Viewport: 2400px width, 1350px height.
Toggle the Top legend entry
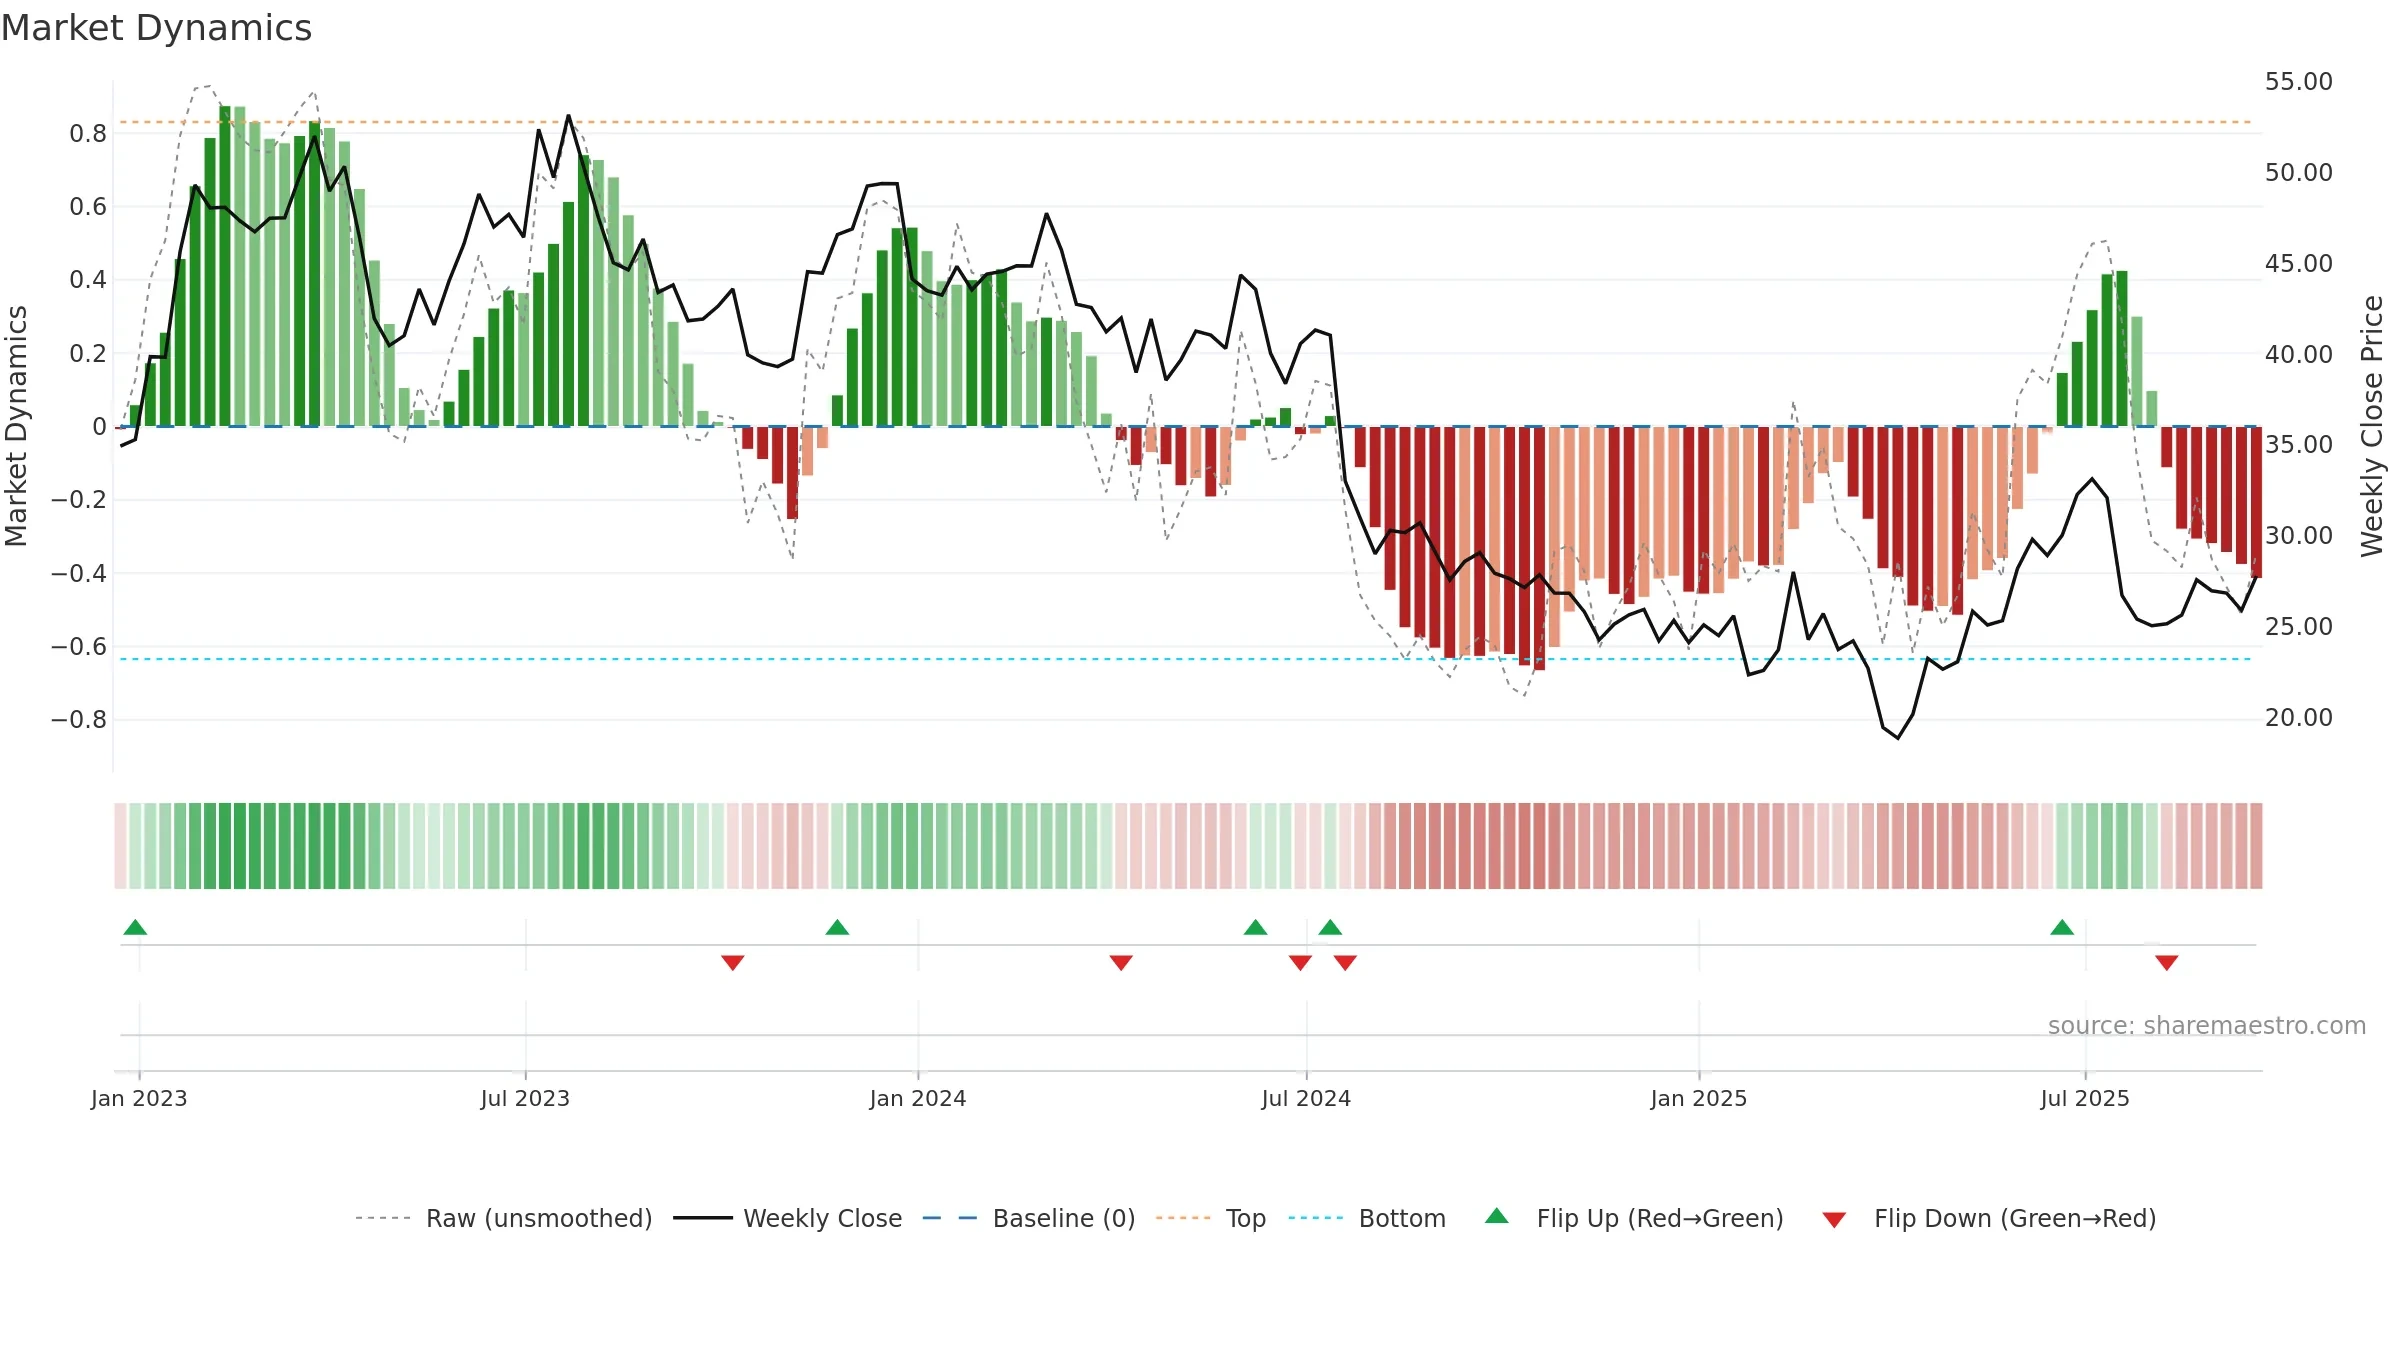click(1211, 1218)
